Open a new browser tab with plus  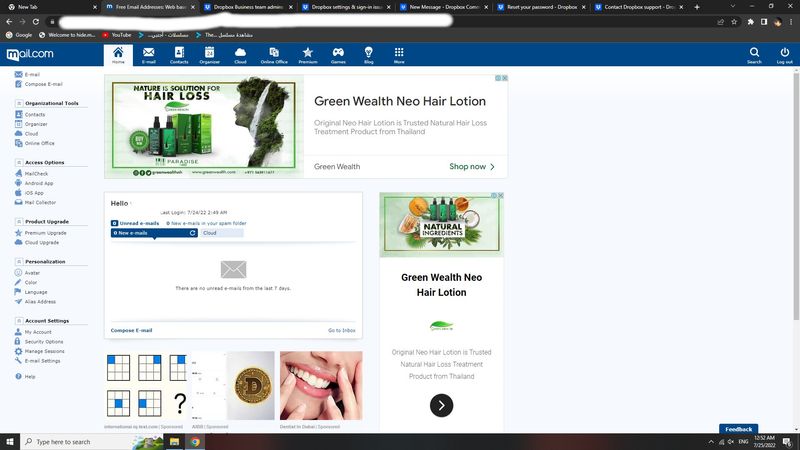697,7
